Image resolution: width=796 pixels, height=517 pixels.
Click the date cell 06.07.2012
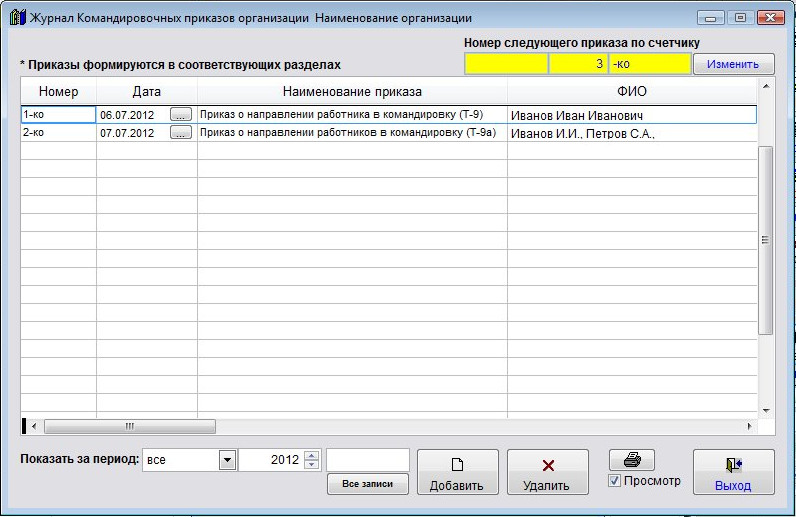pos(133,115)
